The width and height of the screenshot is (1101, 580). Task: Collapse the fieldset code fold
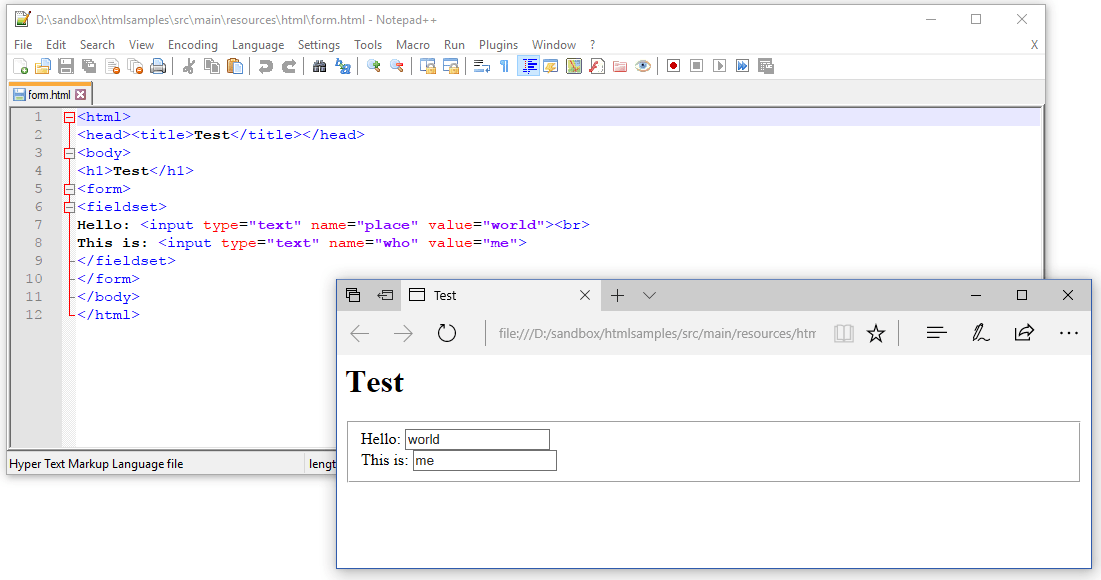click(x=68, y=206)
